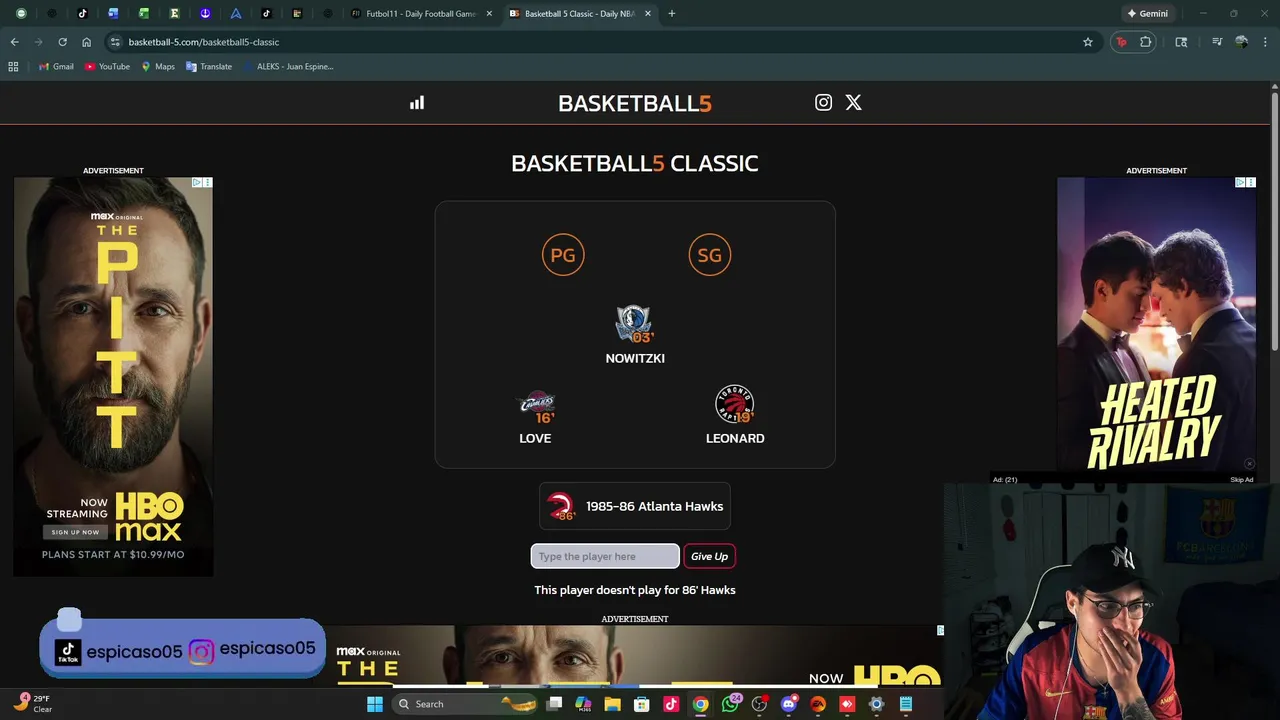Click the LEONARD player name
1280x720 pixels.
point(735,438)
